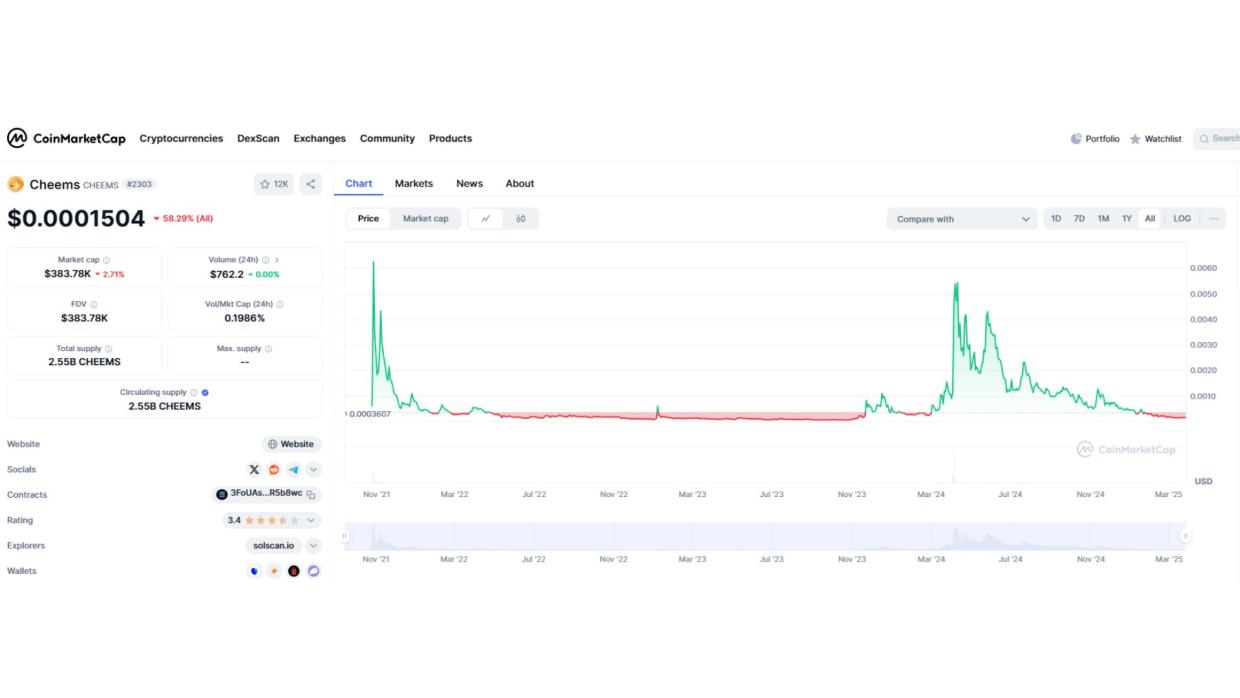Click the Max. supply info icon
Viewport: 1240px width, 698px height.
[x=268, y=349]
